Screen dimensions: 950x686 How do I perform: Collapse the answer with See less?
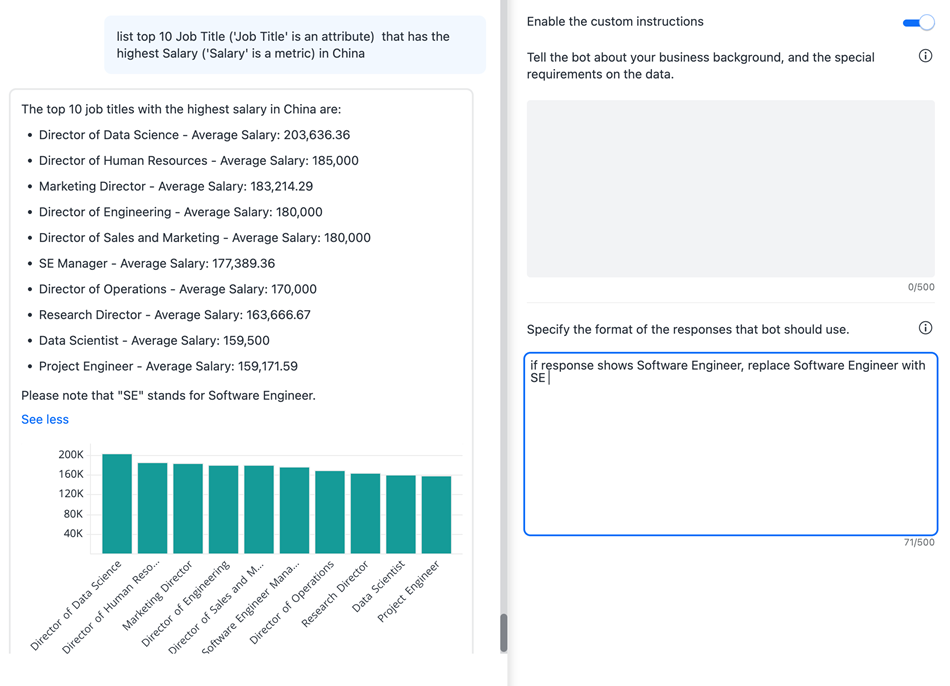coord(45,420)
